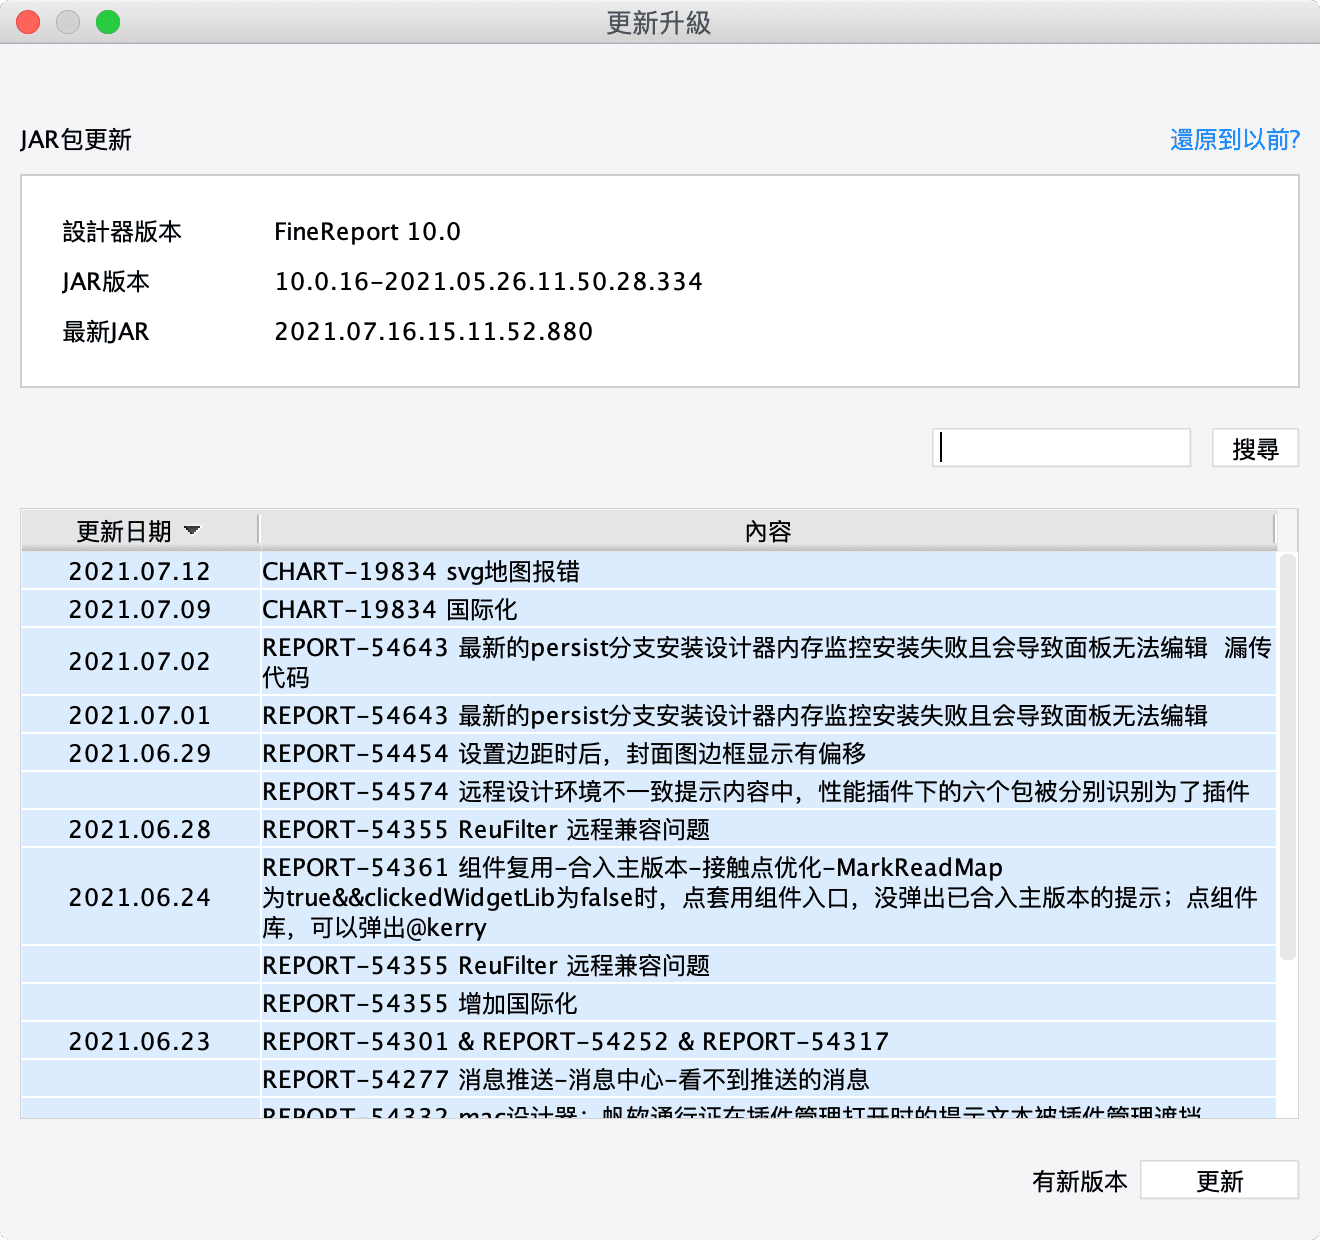Image resolution: width=1320 pixels, height=1240 pixels.
Task: Click JAR version value 10.0.16-2021.05.26.11.50.28.334
Action: pyautogui.click(x=488, y=282)
